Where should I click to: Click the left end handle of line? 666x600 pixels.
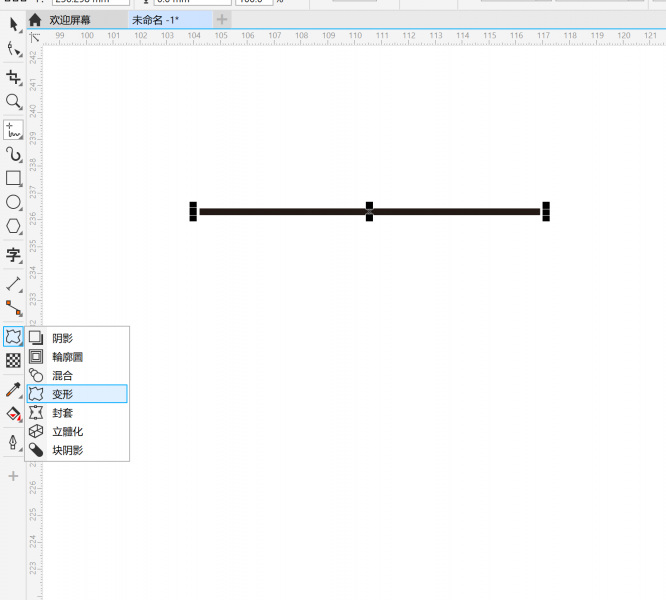193,211
